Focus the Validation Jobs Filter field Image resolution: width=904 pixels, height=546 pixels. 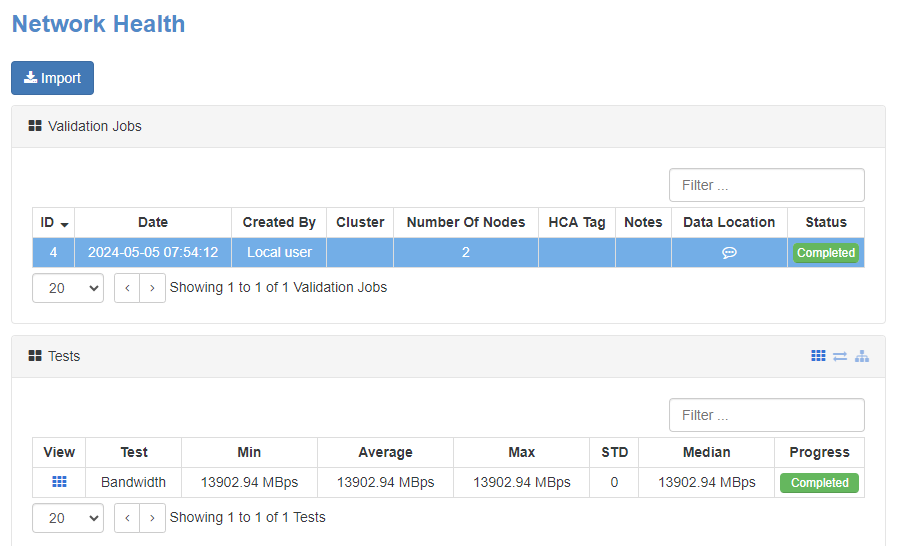click(x=766, y=185)
